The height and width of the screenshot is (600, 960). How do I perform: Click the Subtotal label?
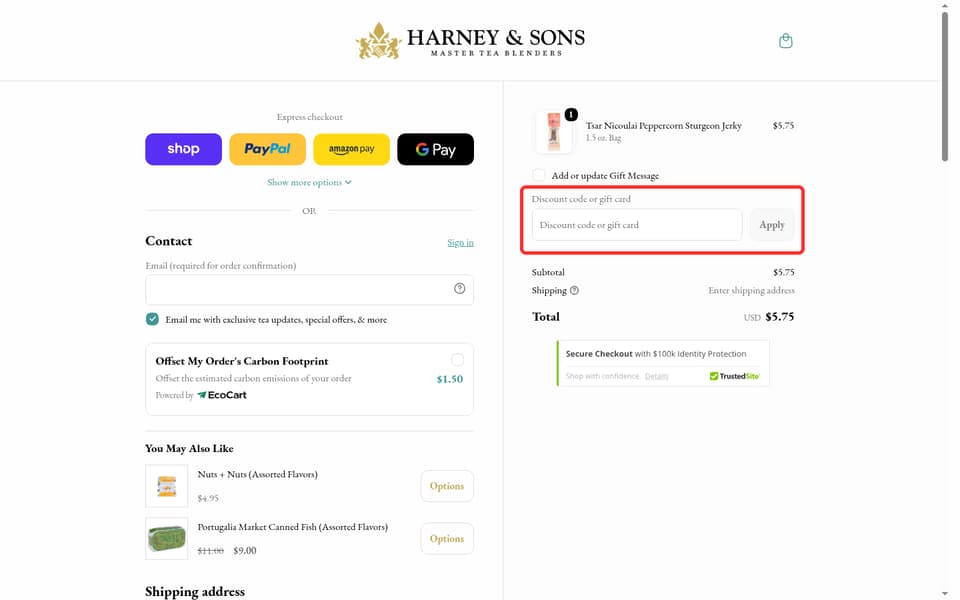pyautogui.click(x=548, y=272)
